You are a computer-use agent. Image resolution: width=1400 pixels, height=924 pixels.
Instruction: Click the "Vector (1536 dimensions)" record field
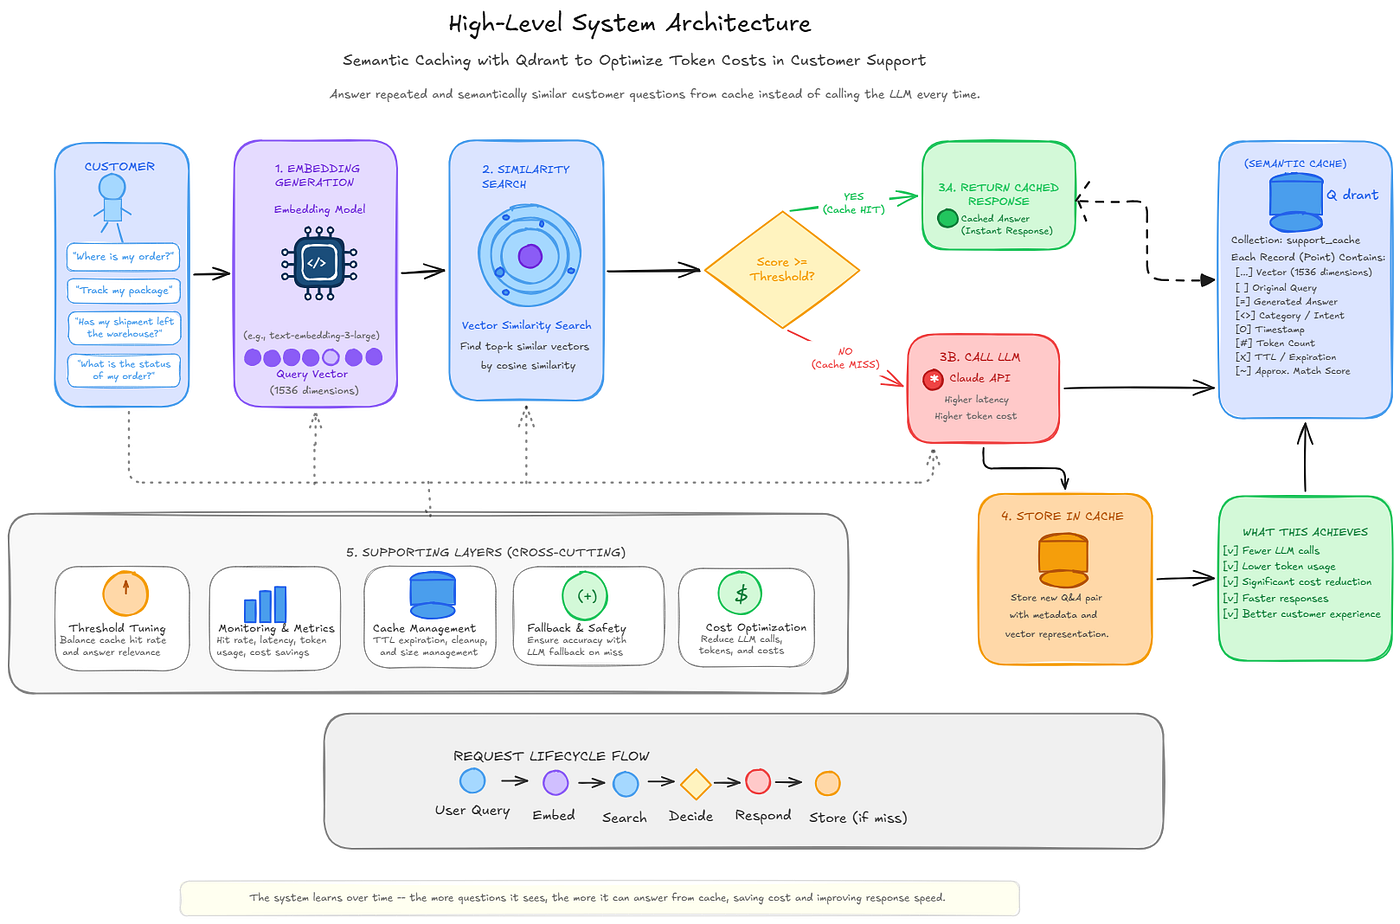coord(1303,272)
